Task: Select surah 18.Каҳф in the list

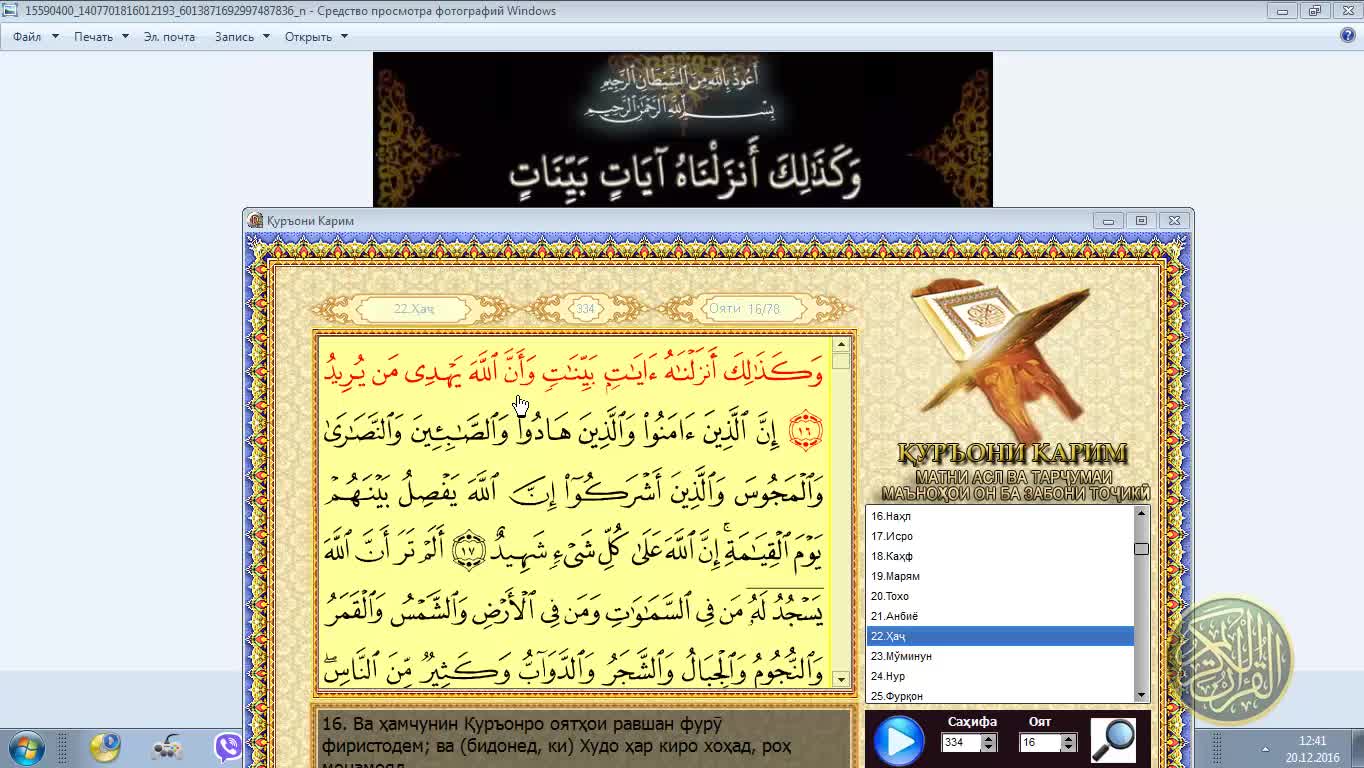Action: click(x=1000, y=556)
